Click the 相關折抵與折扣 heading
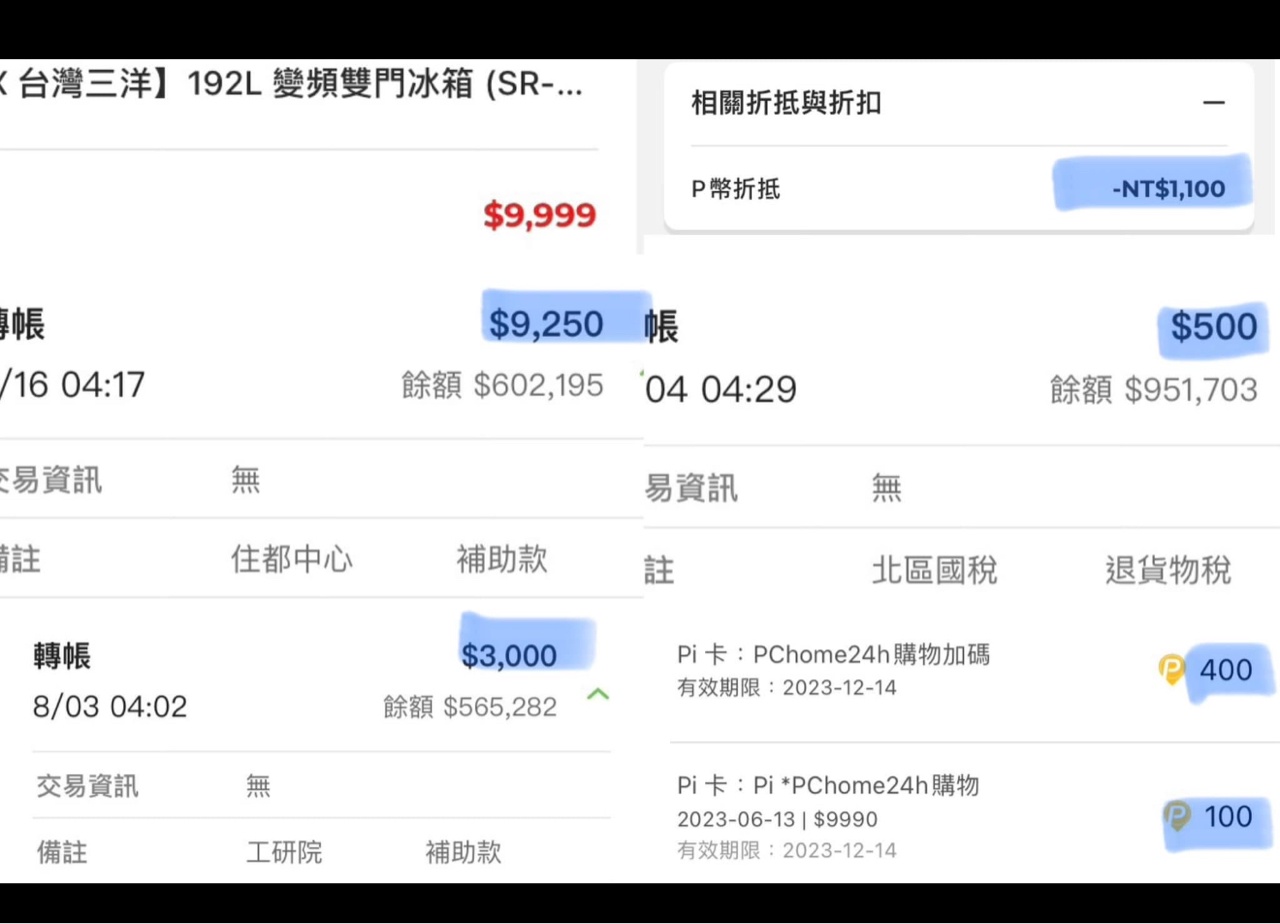Image resolution: width=1280 pixels, height=924 pixels. click(x=786, y=103)
